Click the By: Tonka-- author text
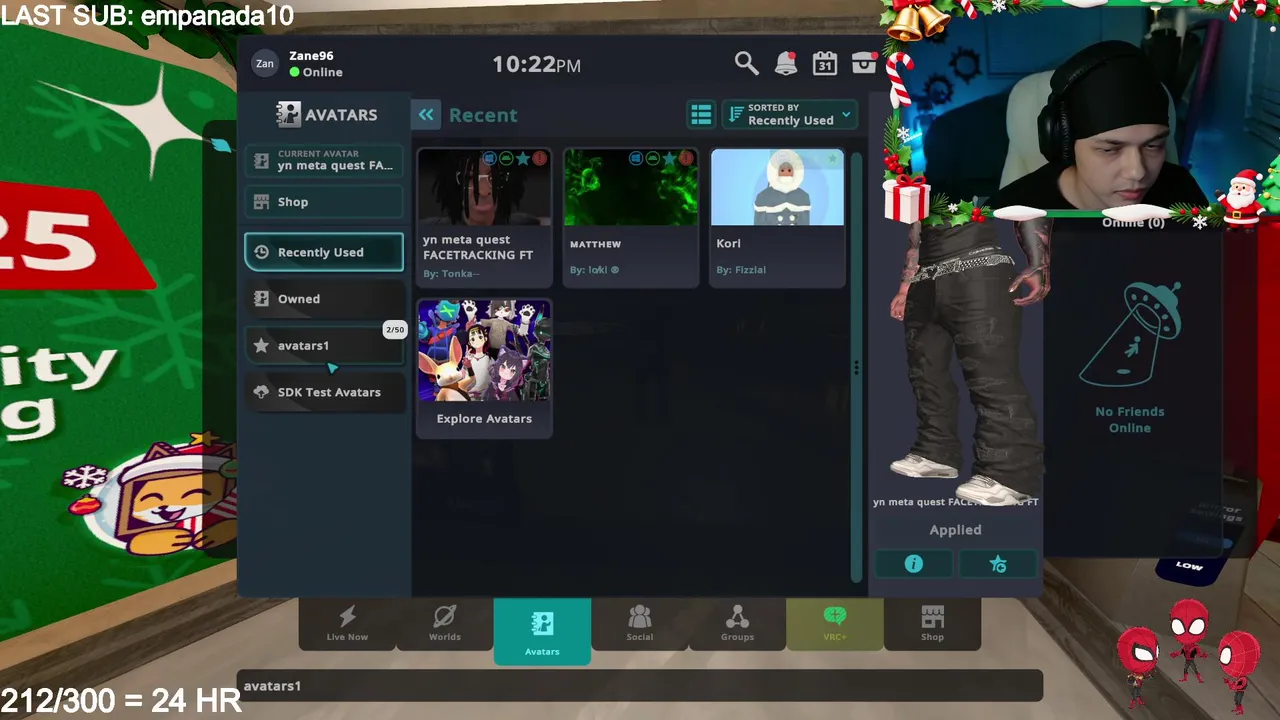Screen dimensions: 1280x720 tap(451, 274)
